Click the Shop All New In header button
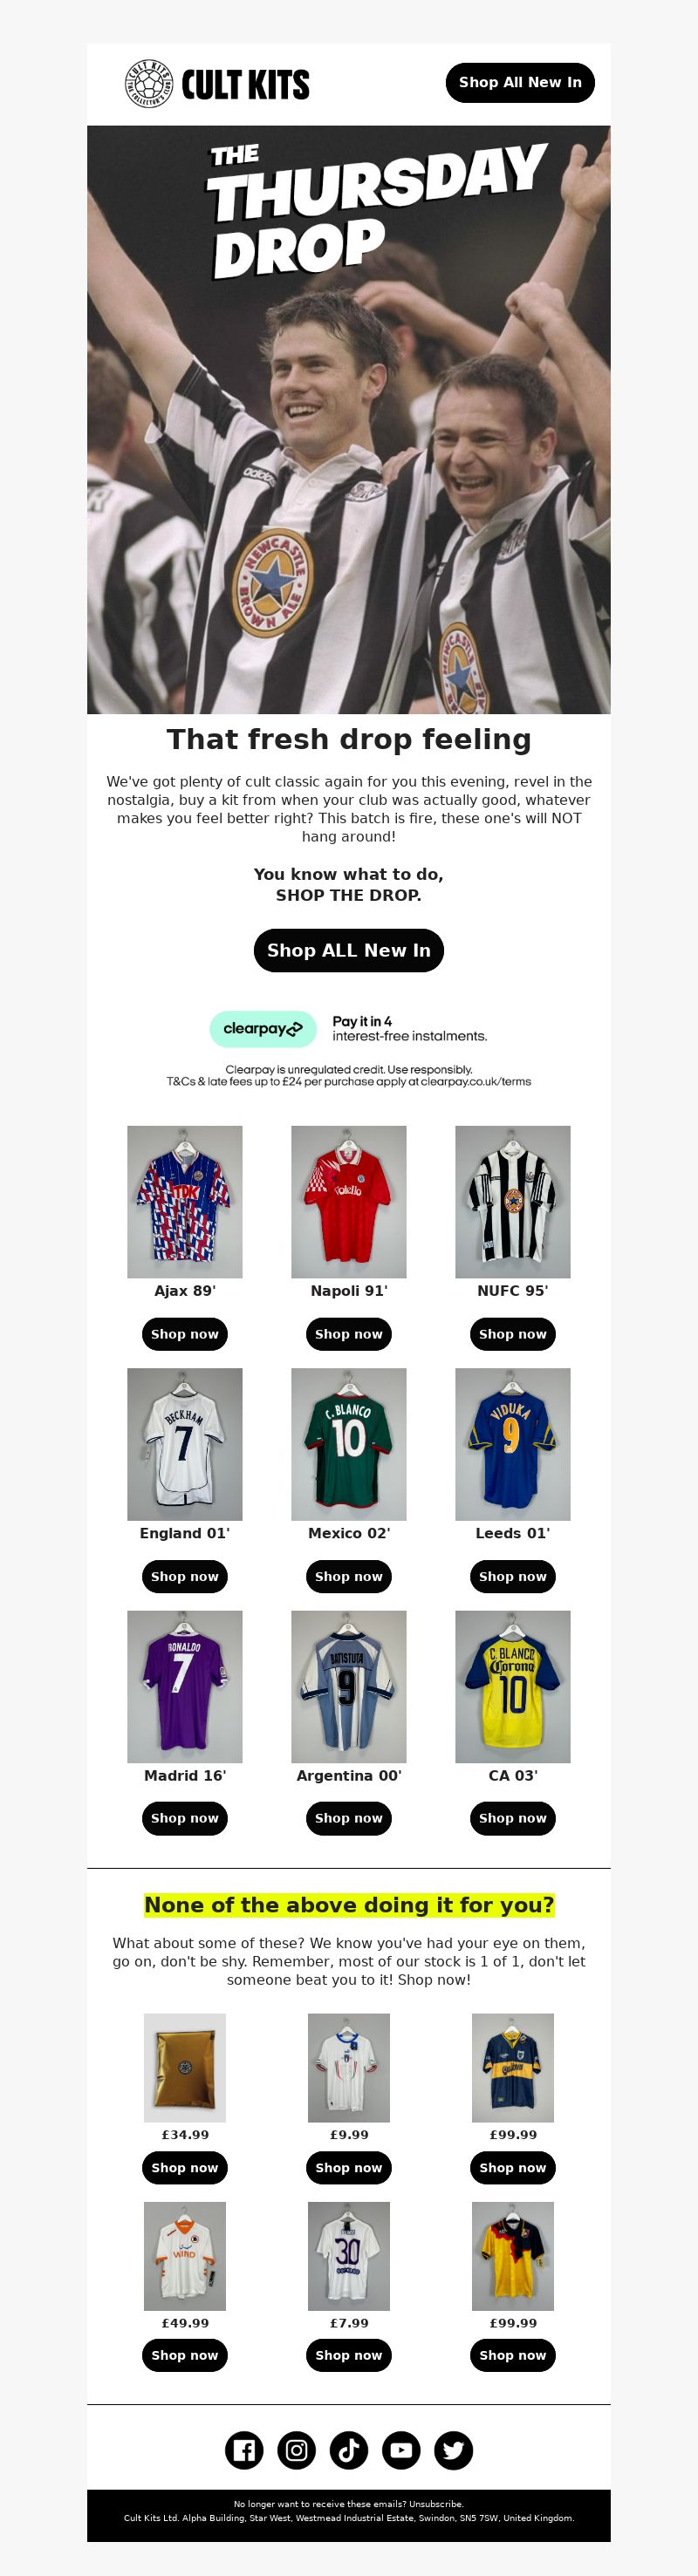The image size is (698, 2576). (x=520, y=82)
